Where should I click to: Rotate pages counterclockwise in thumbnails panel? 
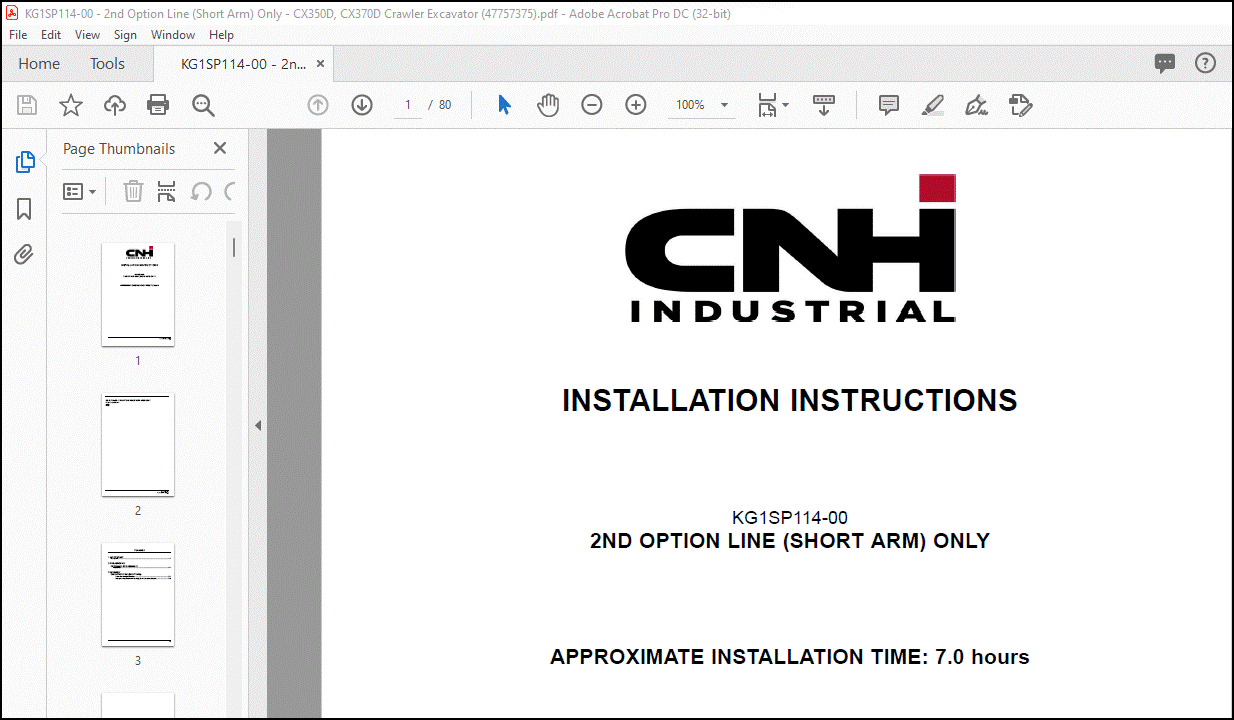[201, 191]
